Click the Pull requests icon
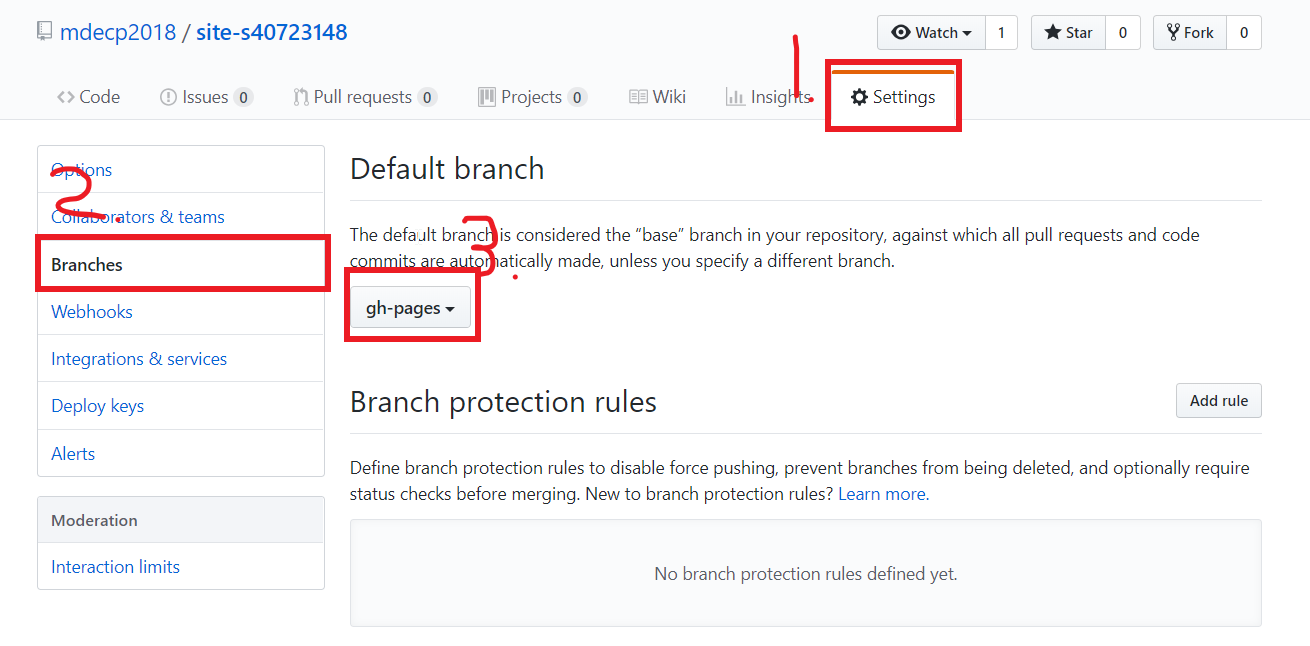This screenshot has width=1310, height=646. point(300,97)
